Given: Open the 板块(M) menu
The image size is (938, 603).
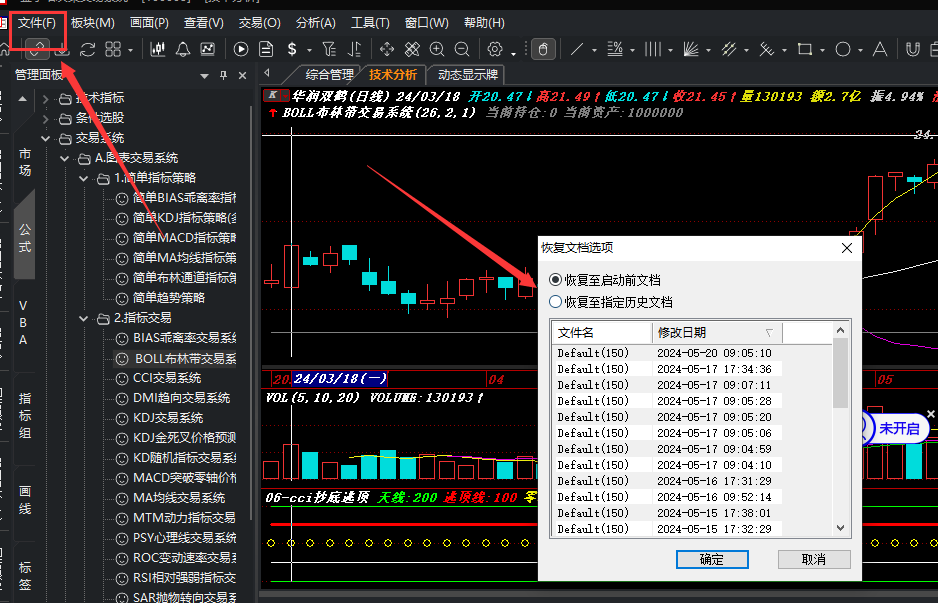Looking at the screenshot, I should pos(93,23).
